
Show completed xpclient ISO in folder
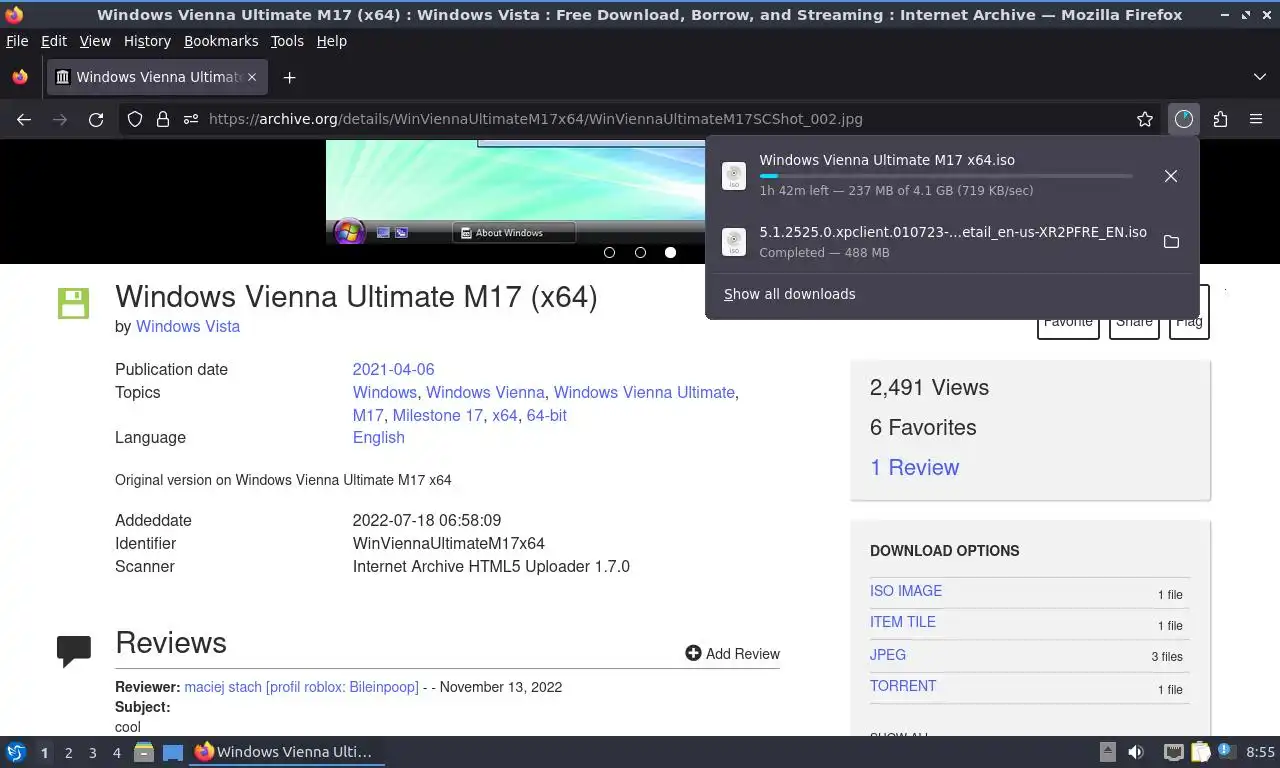[1171, 242]
